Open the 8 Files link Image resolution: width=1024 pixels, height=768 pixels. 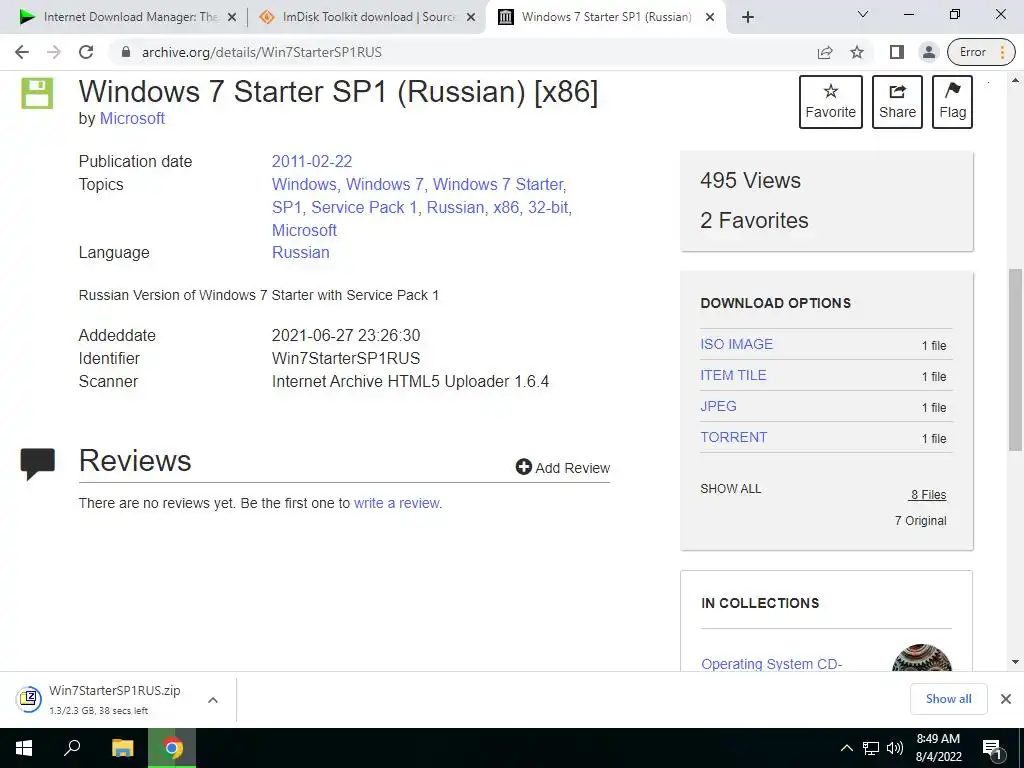tap(928, 494)
